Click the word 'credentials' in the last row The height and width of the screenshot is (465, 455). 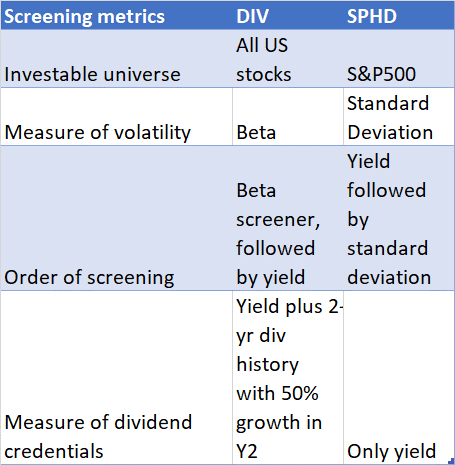point(54,452)
